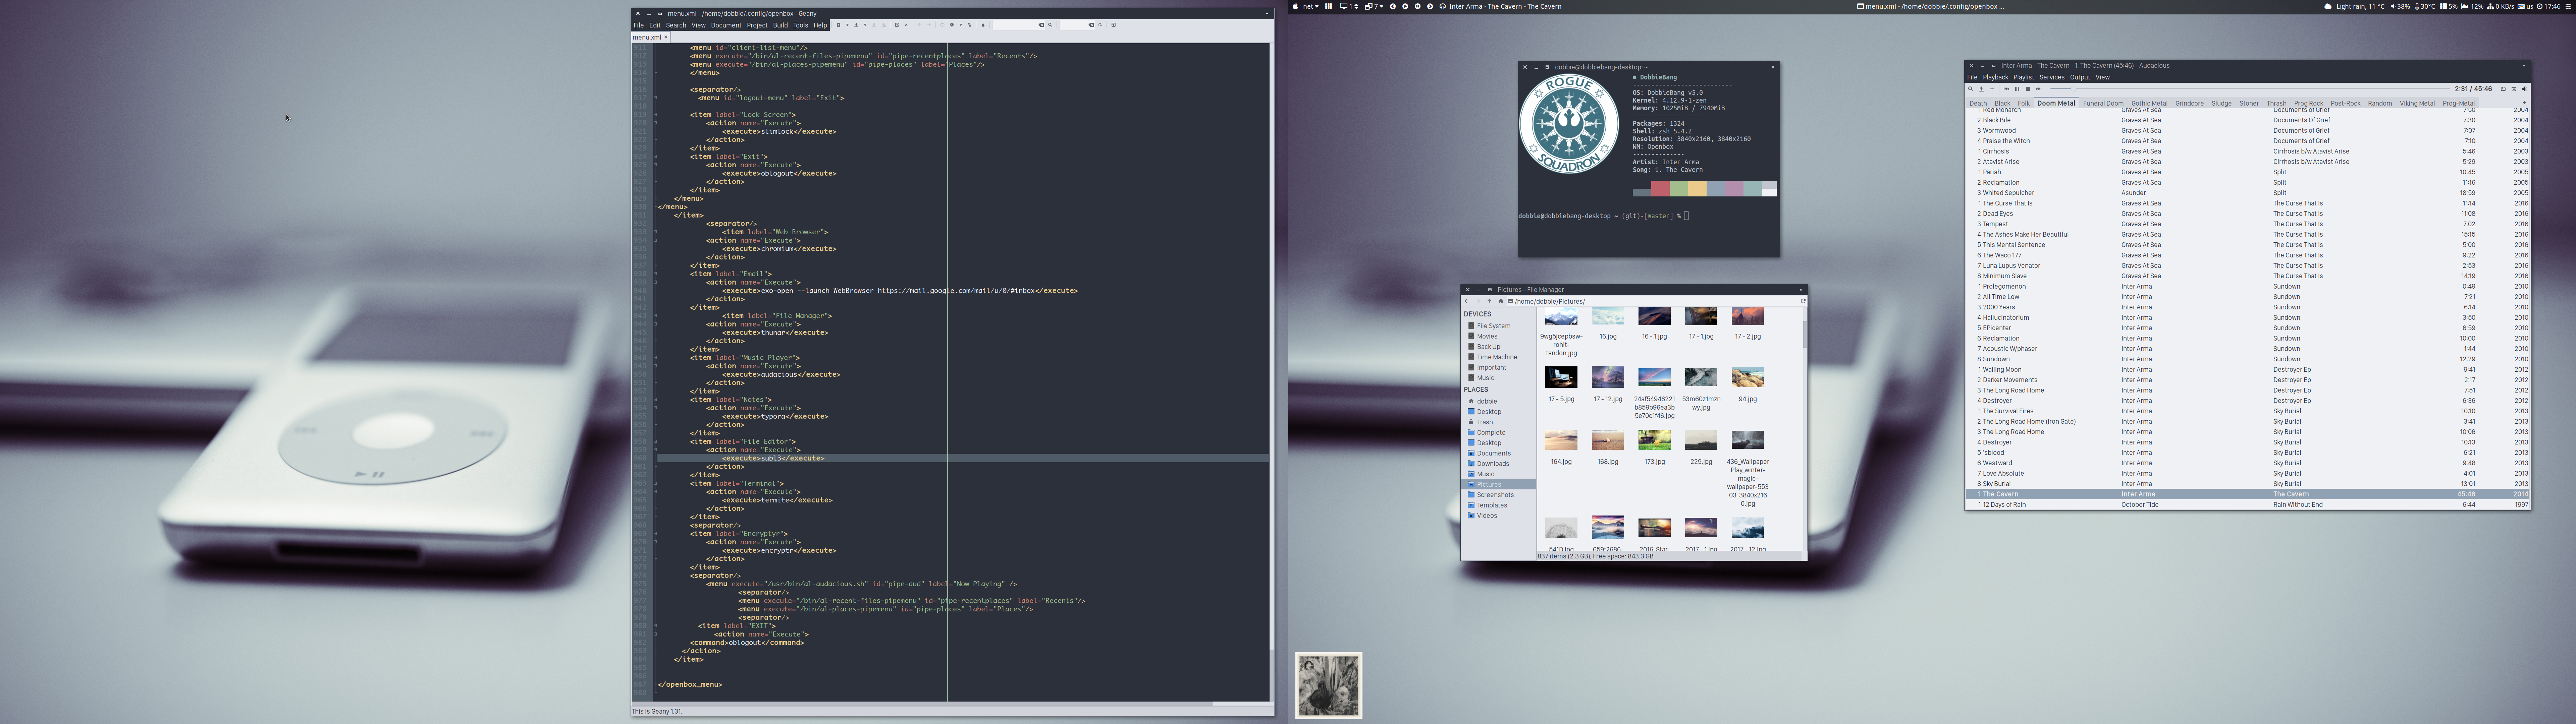
Task: Select the track Whited Sepulcher in playlist
Action: click(2247, 193)
